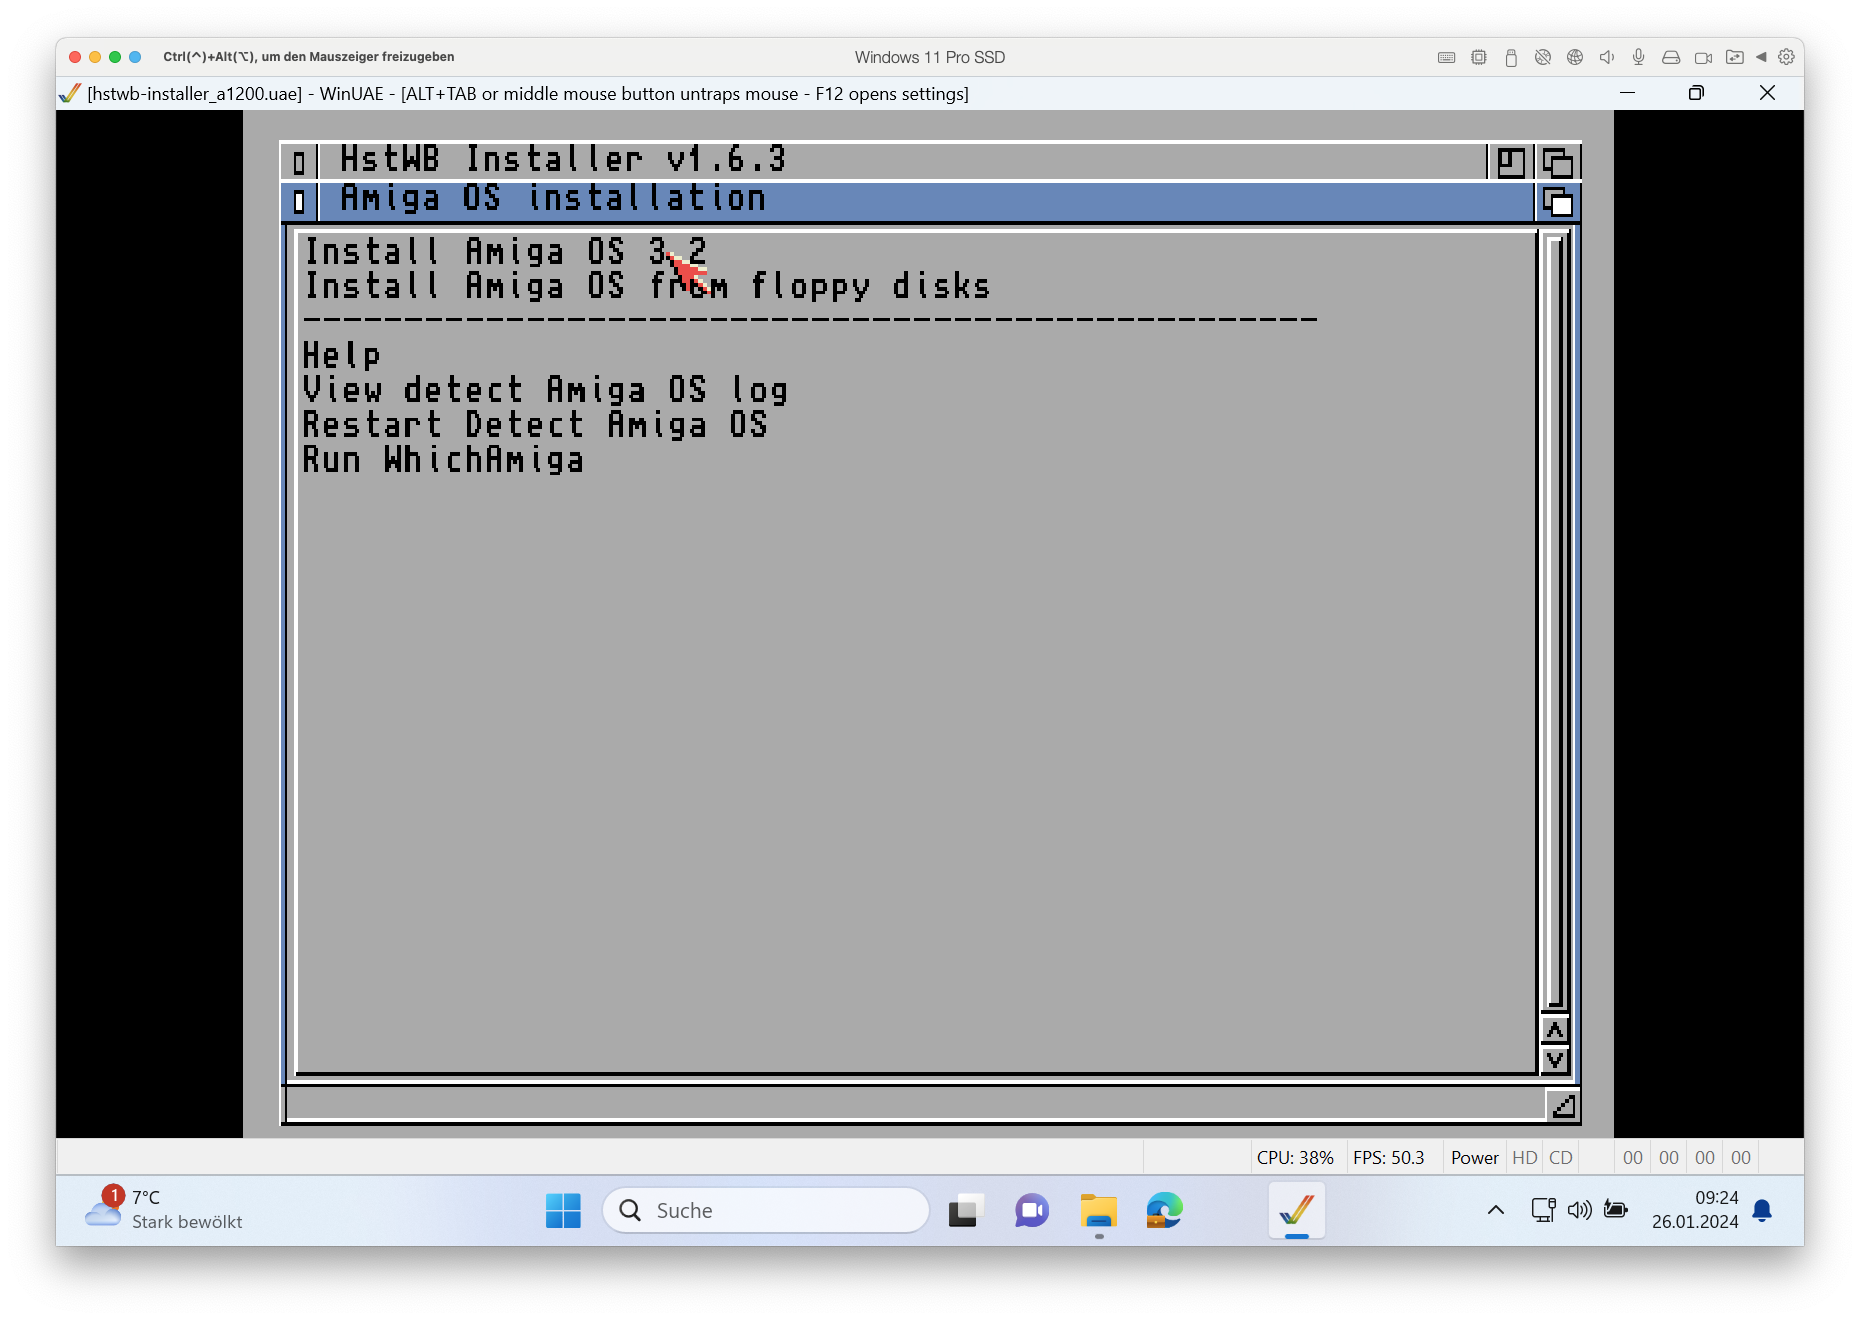Open File Explorer from the taskbar
The width and height of the screenshot is (1860, 1320).
(x=1098, y=1211)
